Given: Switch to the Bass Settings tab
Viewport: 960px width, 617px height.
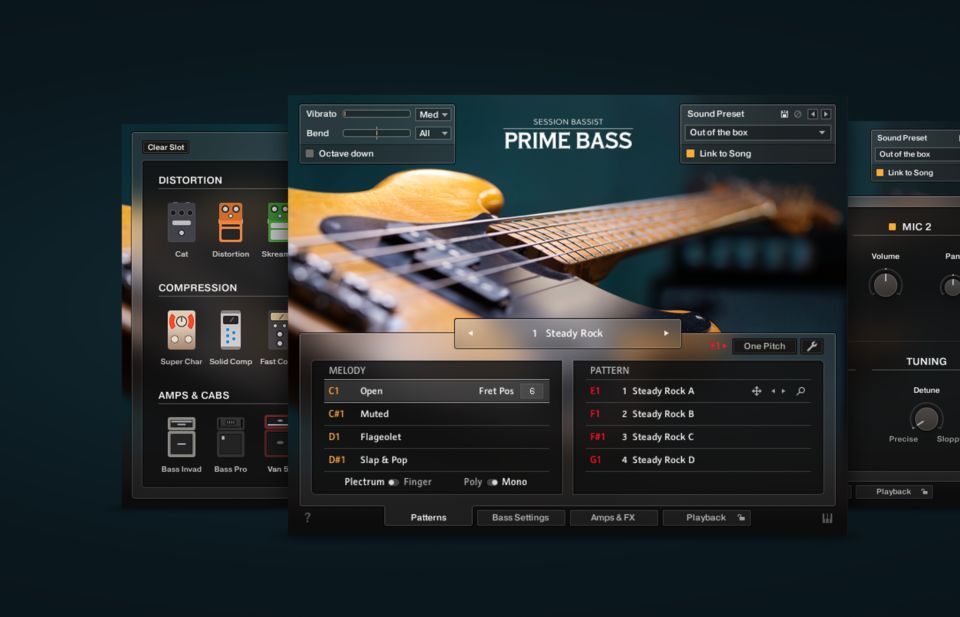Looking at the screenshot, I should pyautogui.click(x=520, y=517).
